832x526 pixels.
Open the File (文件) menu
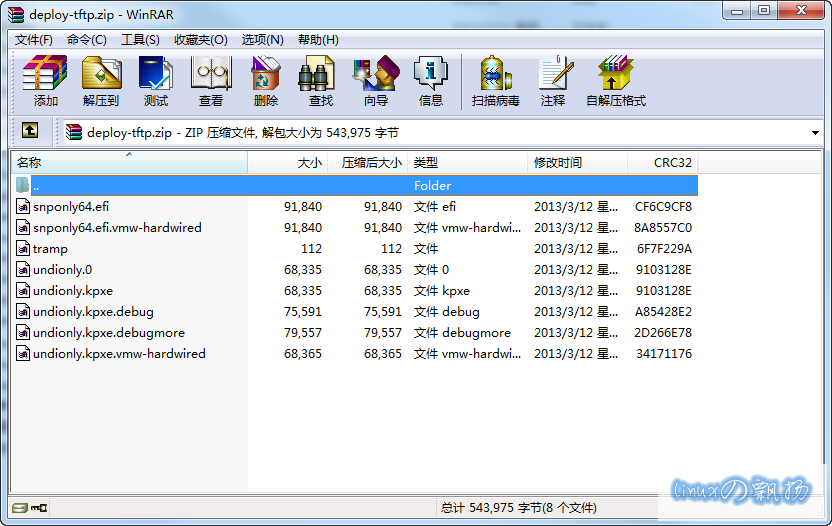34,40
